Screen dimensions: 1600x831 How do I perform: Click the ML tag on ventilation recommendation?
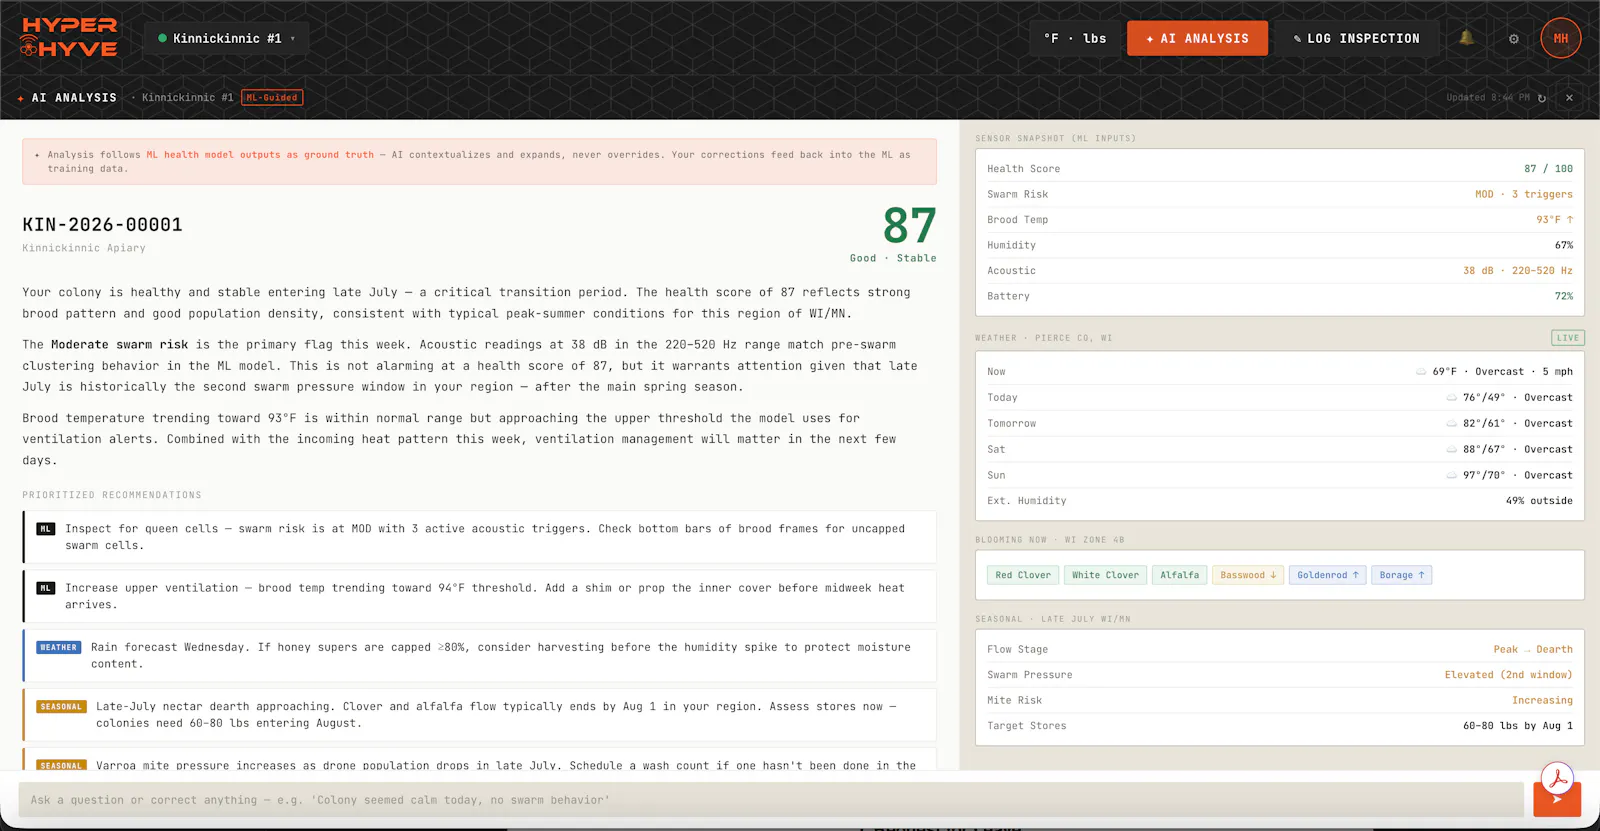click(46, 588)
